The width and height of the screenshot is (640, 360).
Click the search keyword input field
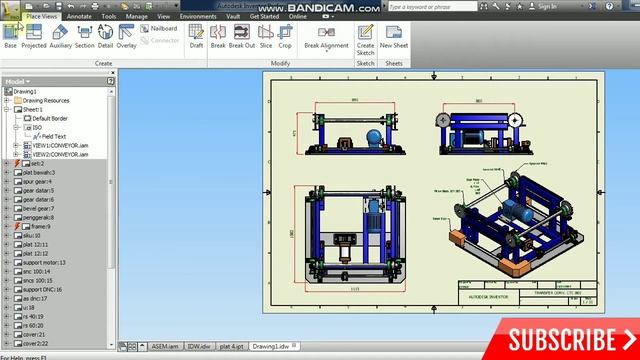[432, 7]
